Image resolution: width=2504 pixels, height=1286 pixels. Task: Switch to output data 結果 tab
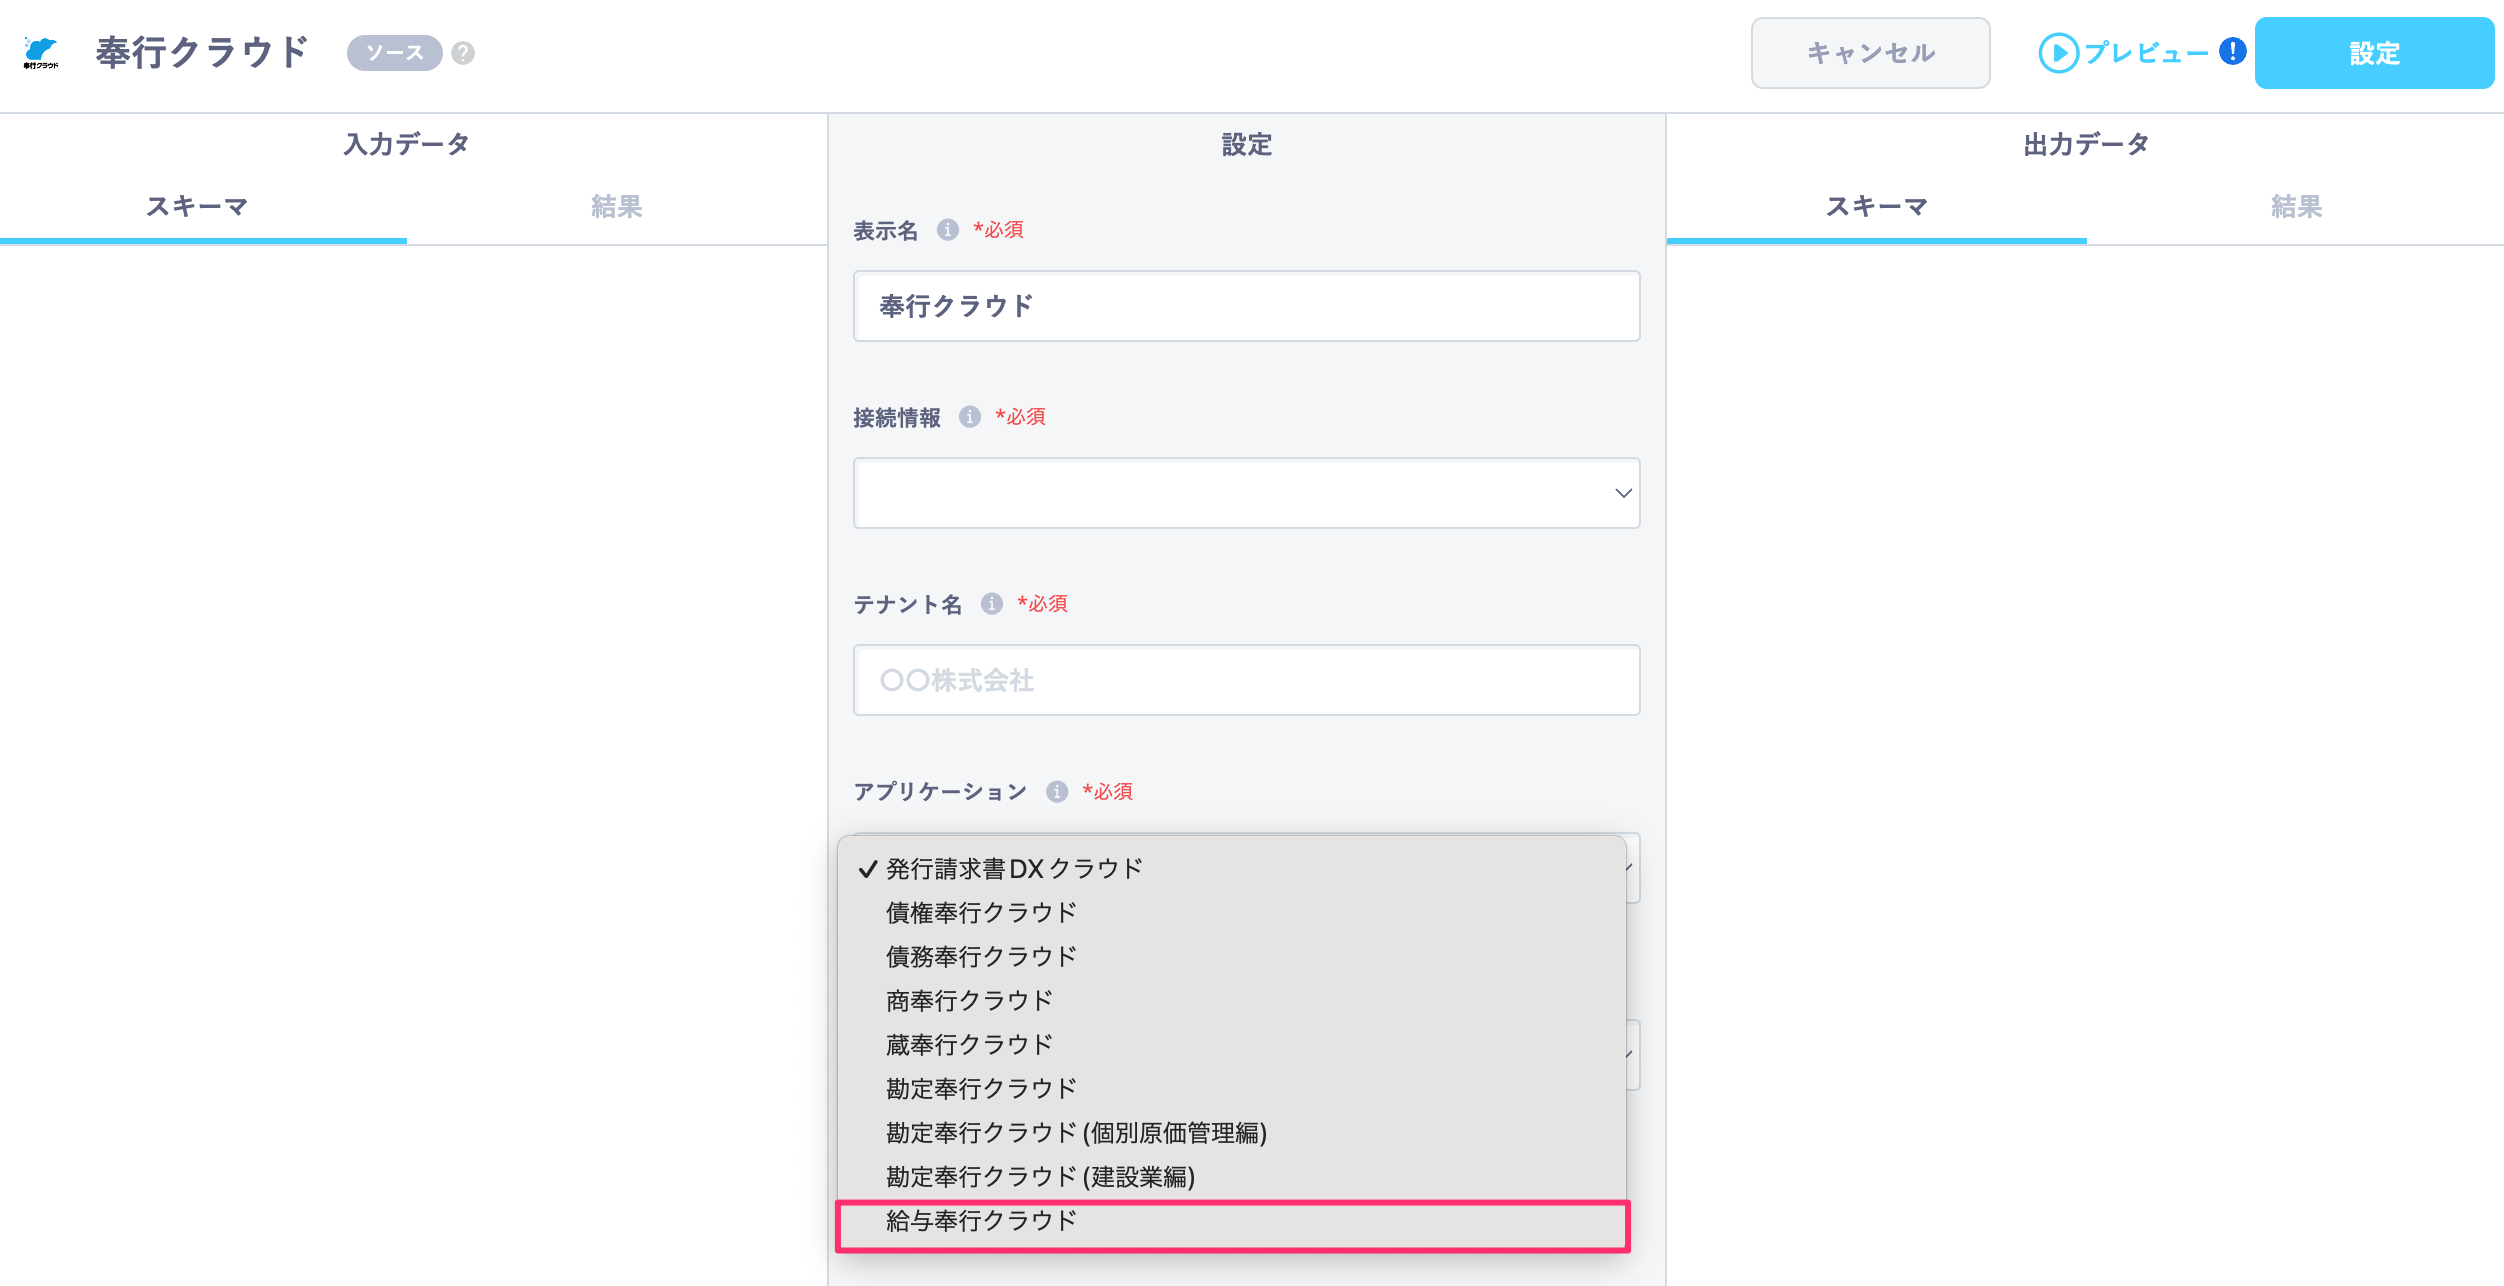[x=2296, y=206]
